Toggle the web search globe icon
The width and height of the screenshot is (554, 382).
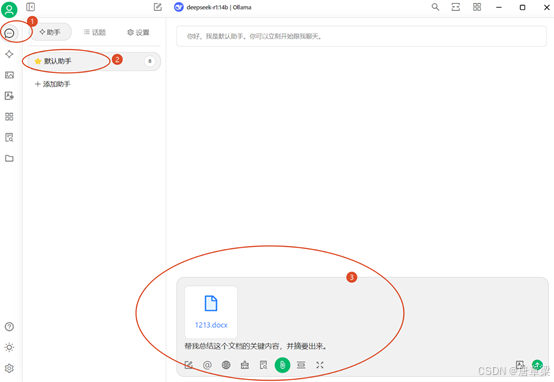226,365
